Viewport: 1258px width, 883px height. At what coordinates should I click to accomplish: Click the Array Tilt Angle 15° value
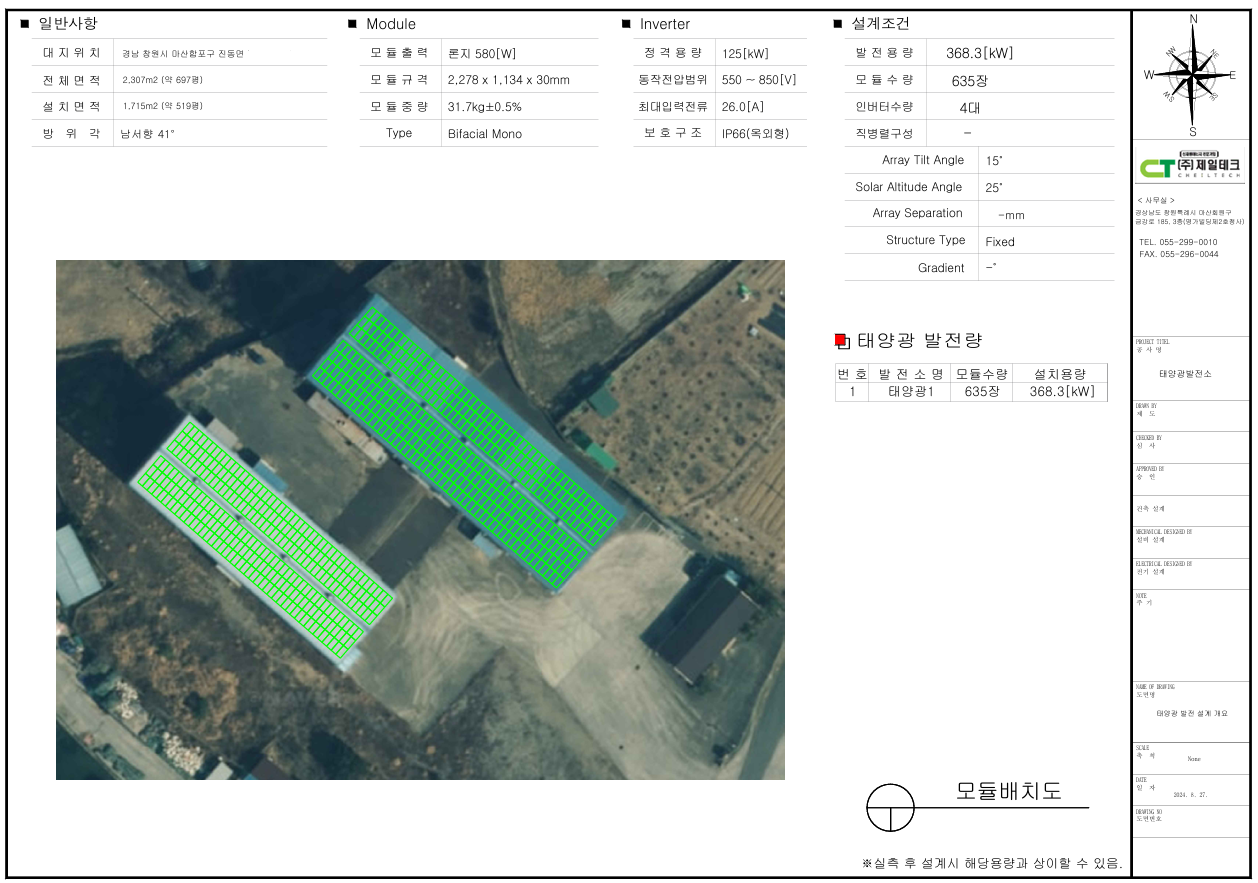pos(994,160)
